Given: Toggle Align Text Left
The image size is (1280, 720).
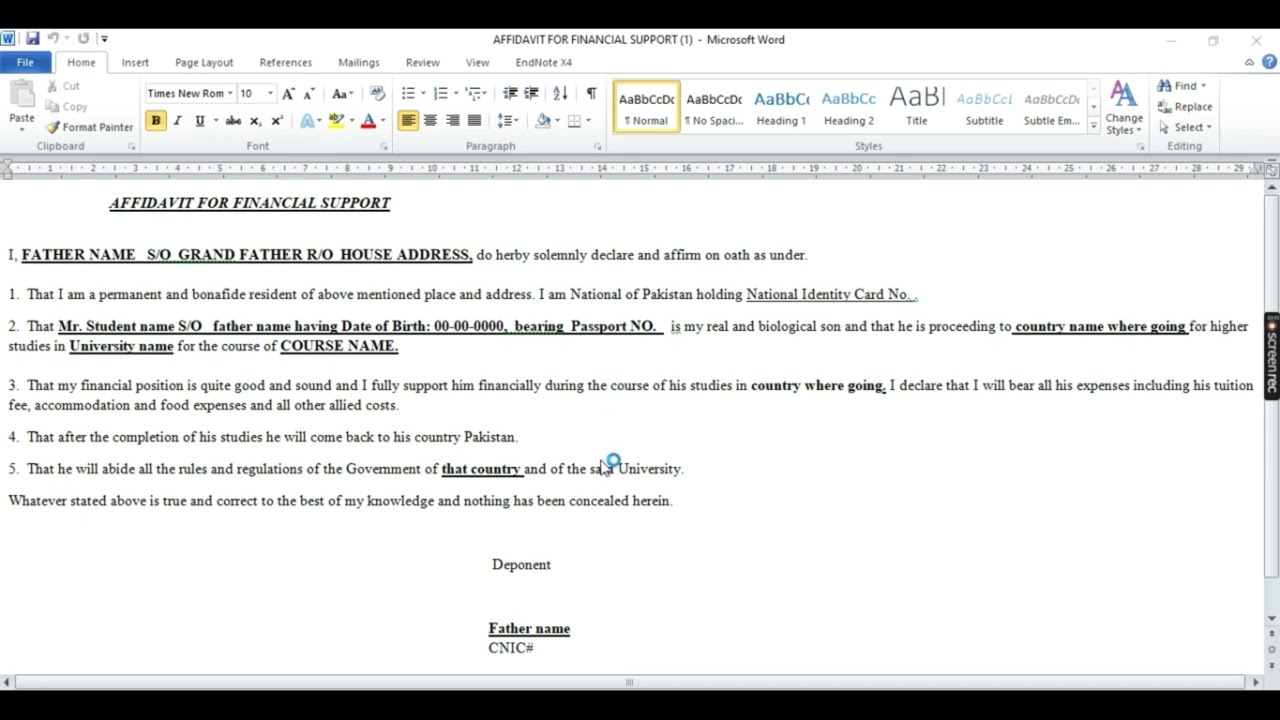Looking at the screenshot, I should point(408,121).
